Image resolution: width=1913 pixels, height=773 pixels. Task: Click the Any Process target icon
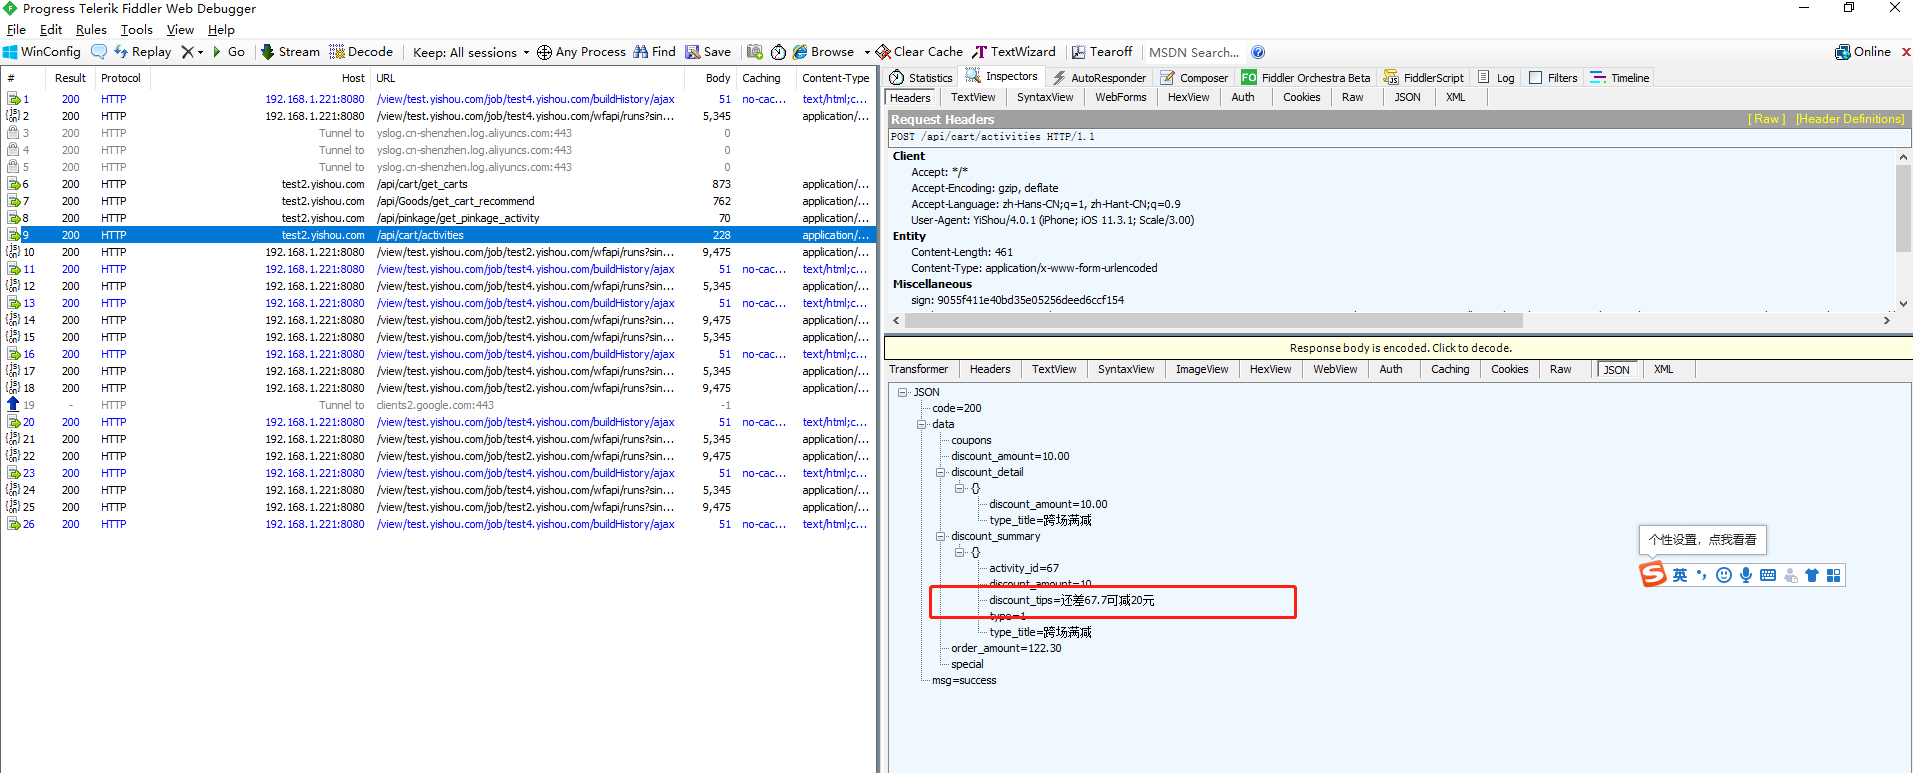point(544,52)
